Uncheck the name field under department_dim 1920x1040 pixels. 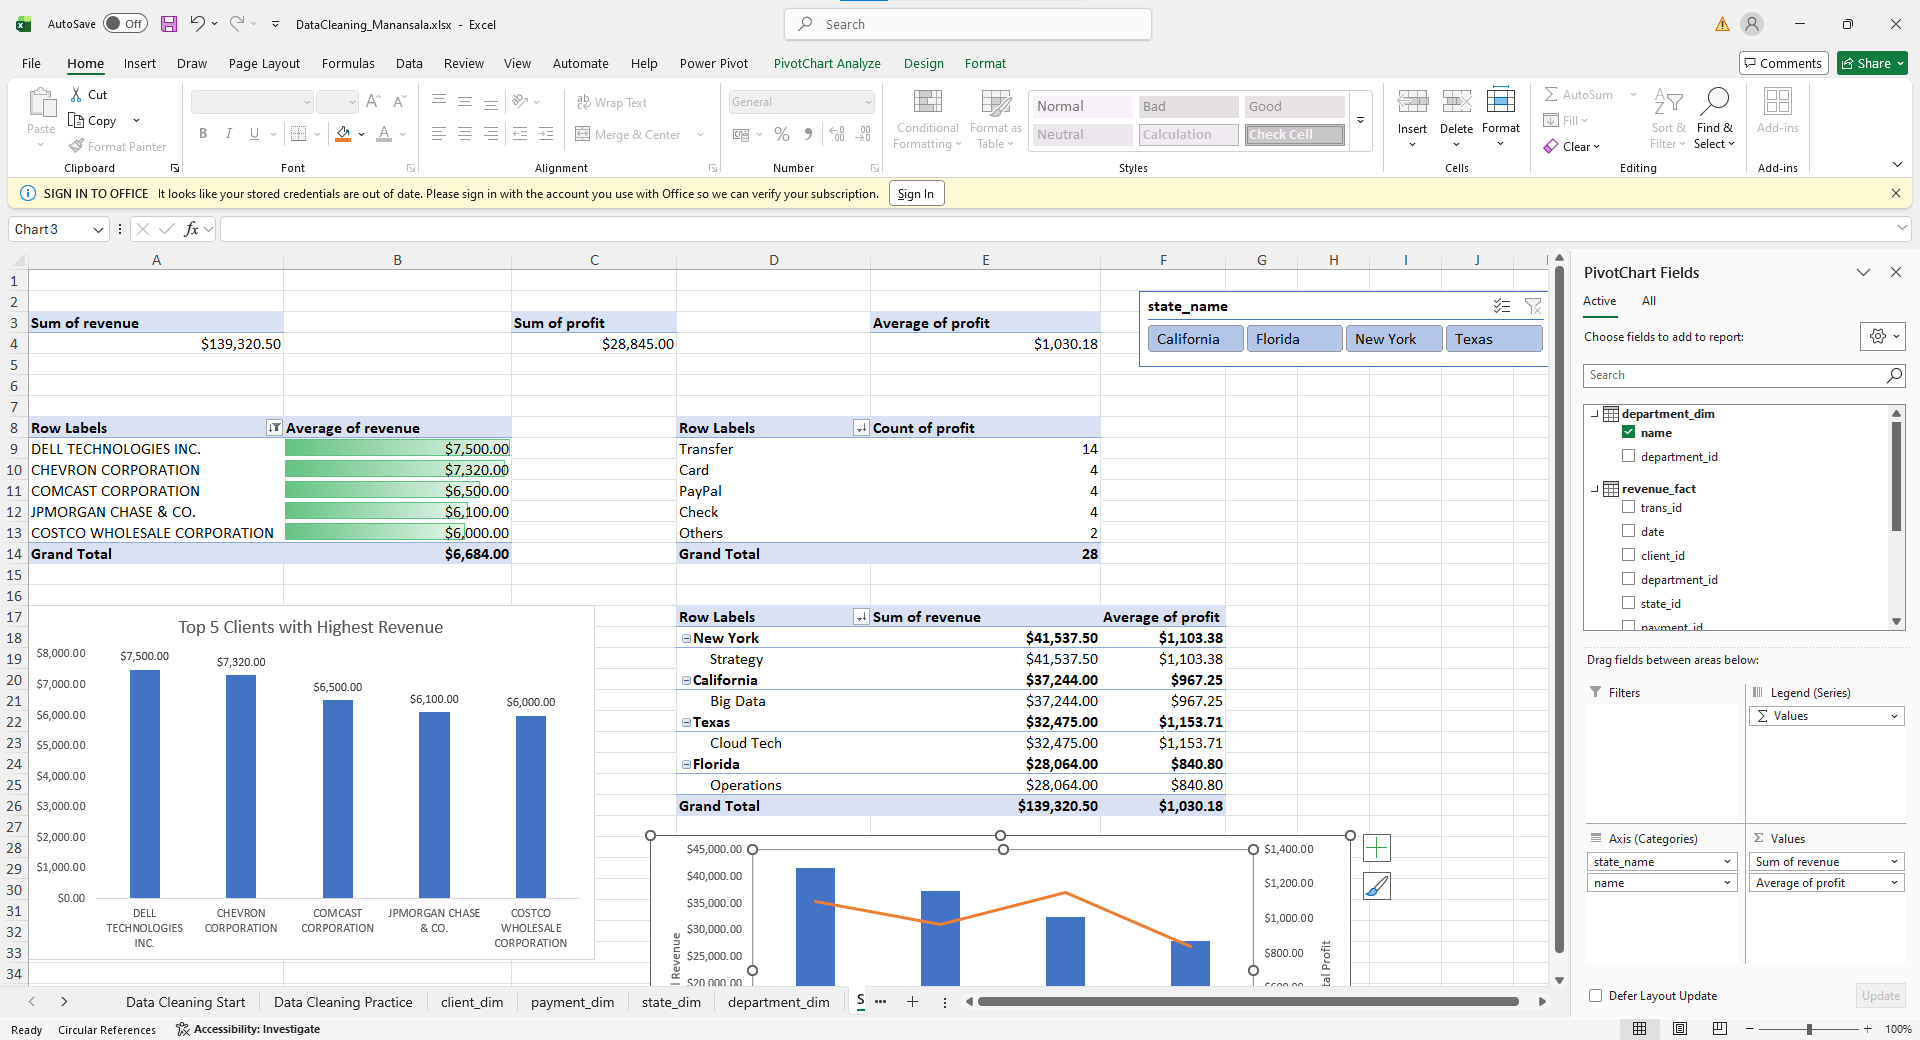1629,432
